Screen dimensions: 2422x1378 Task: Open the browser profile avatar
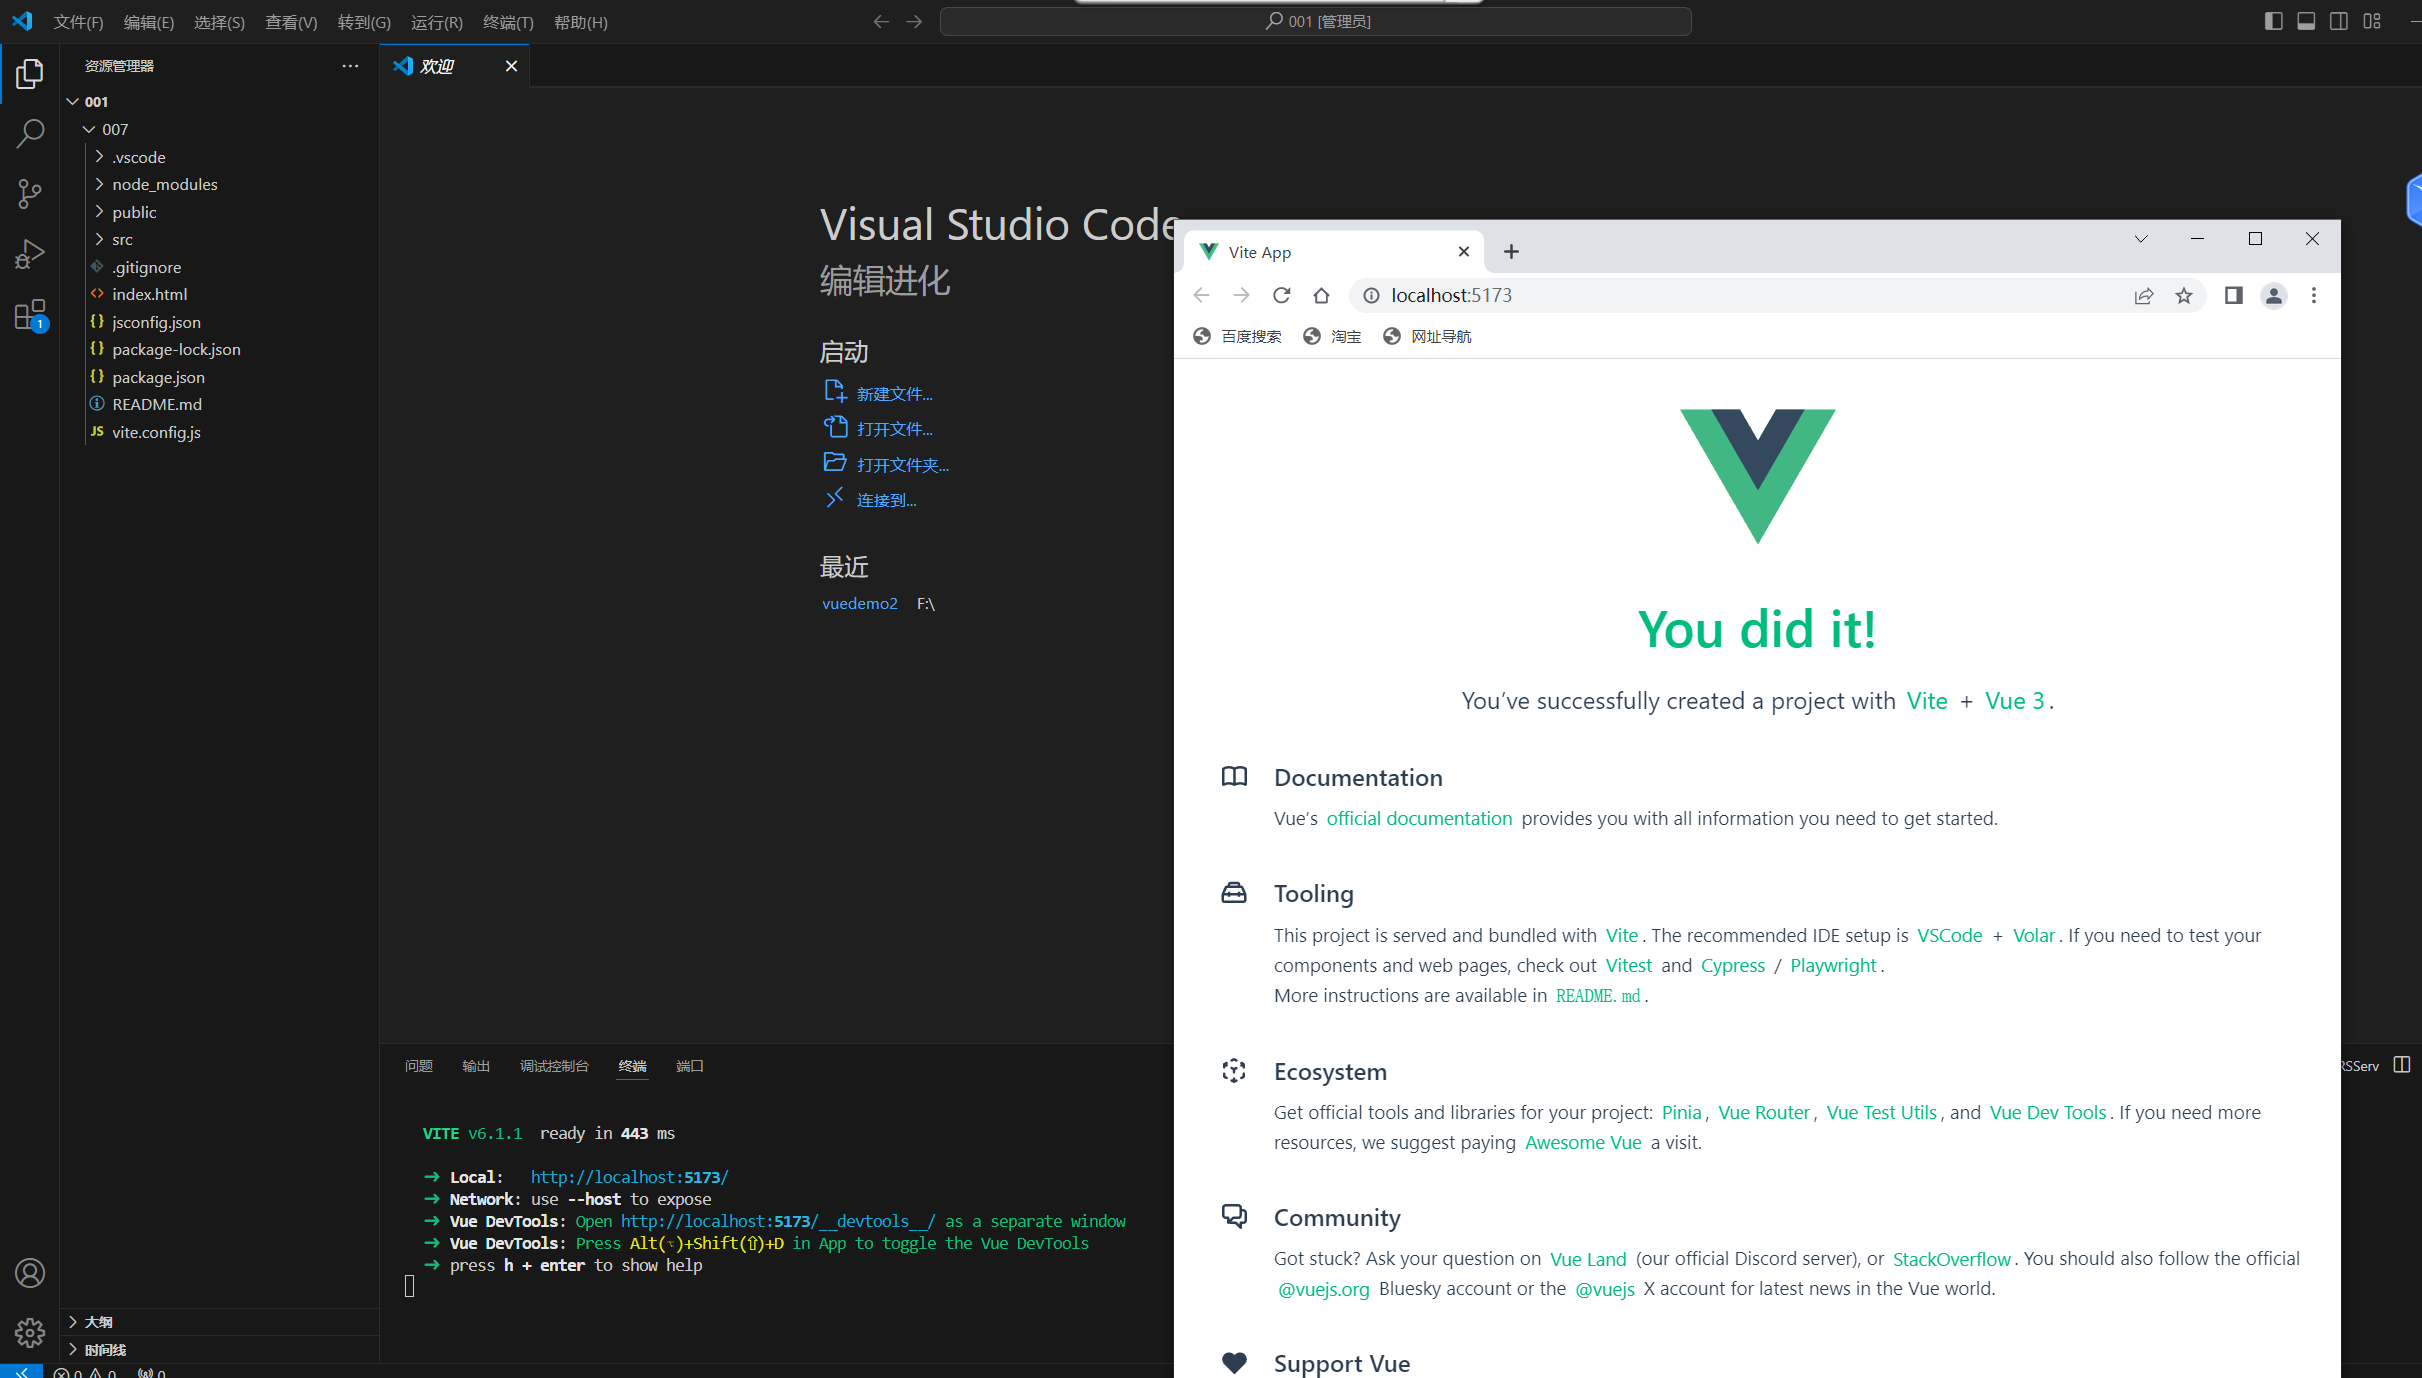click(x=2273, y=295)
